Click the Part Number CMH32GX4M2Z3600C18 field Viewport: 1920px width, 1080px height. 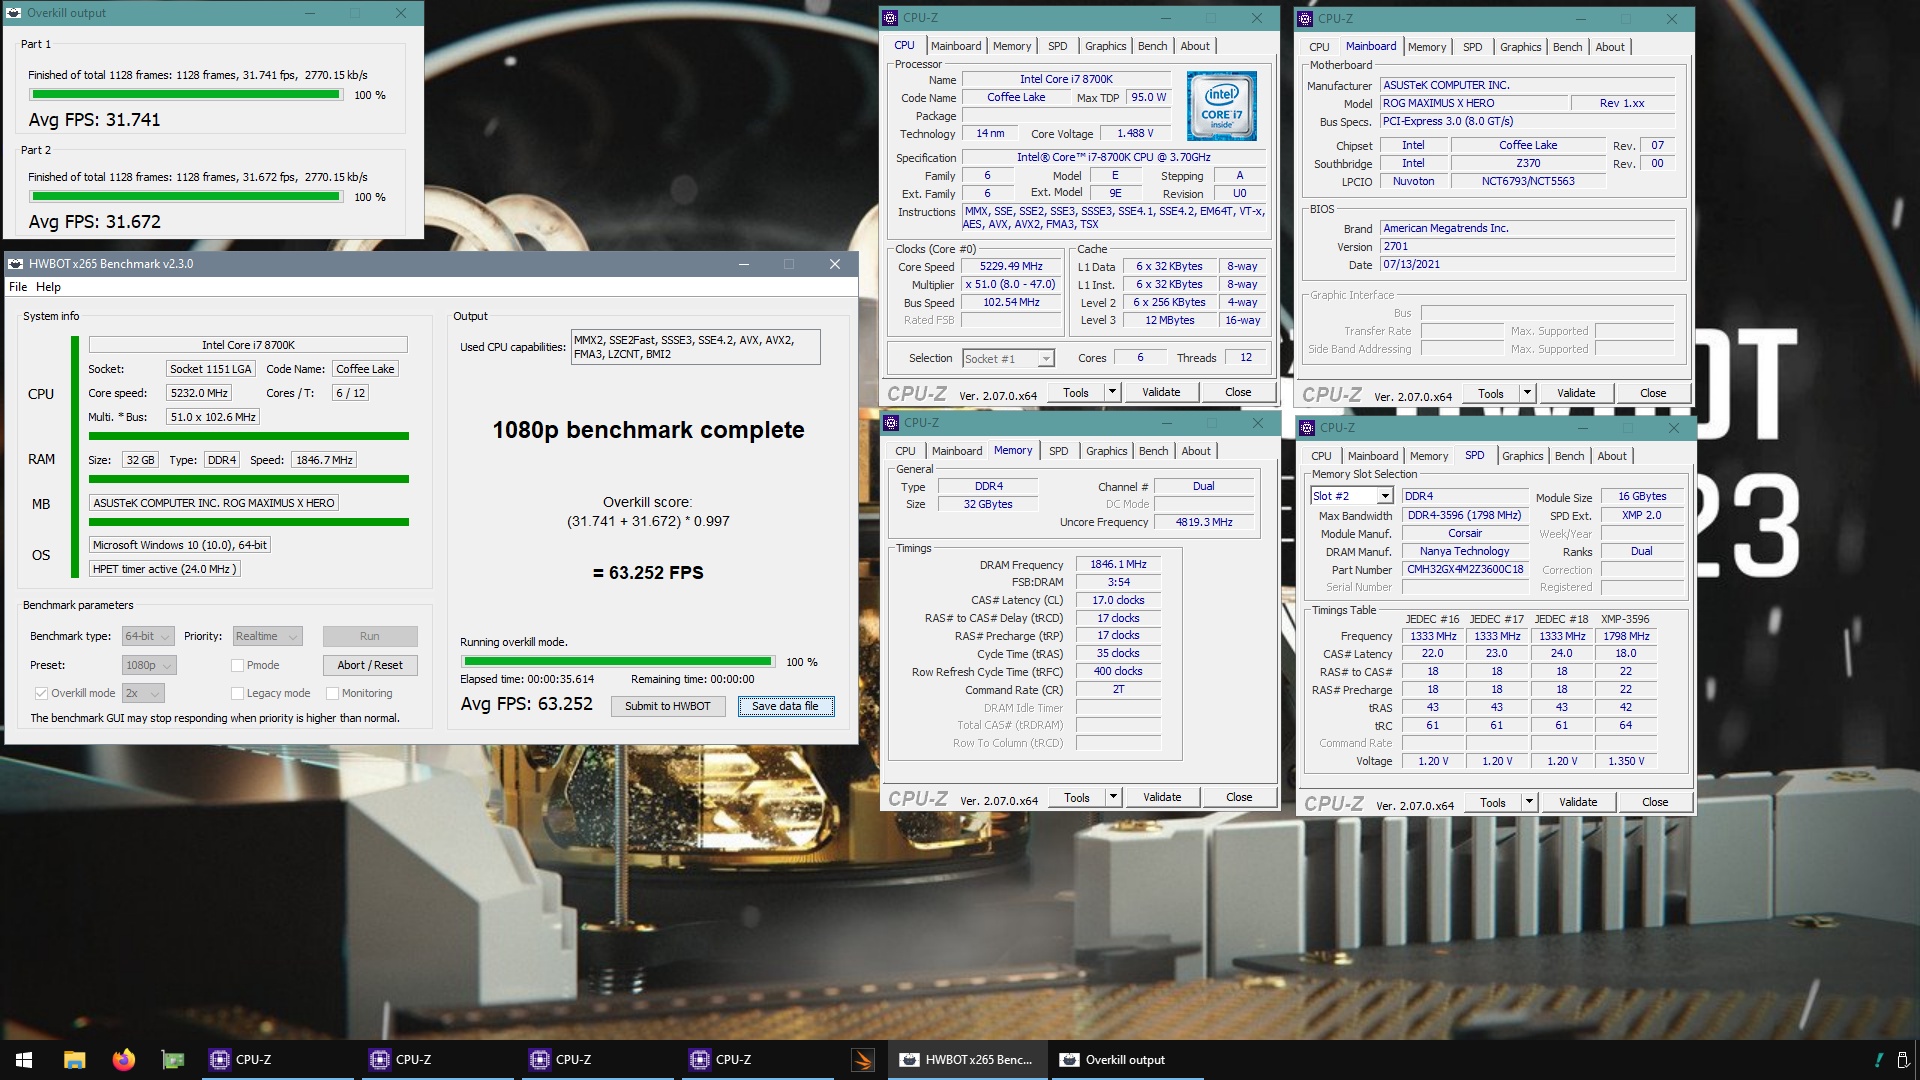1465,570
